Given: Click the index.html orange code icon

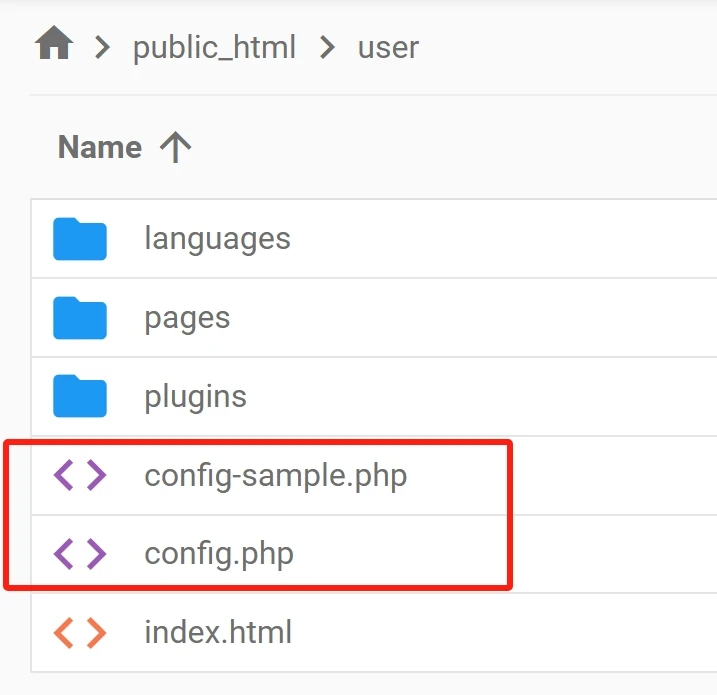Looking at the screenshot, I should tap(80, 632).
